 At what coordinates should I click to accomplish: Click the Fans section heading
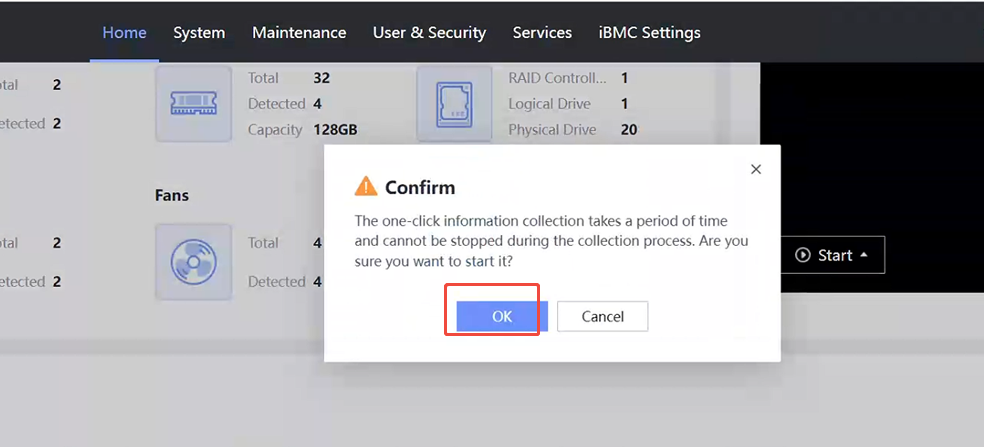point(172,195)
